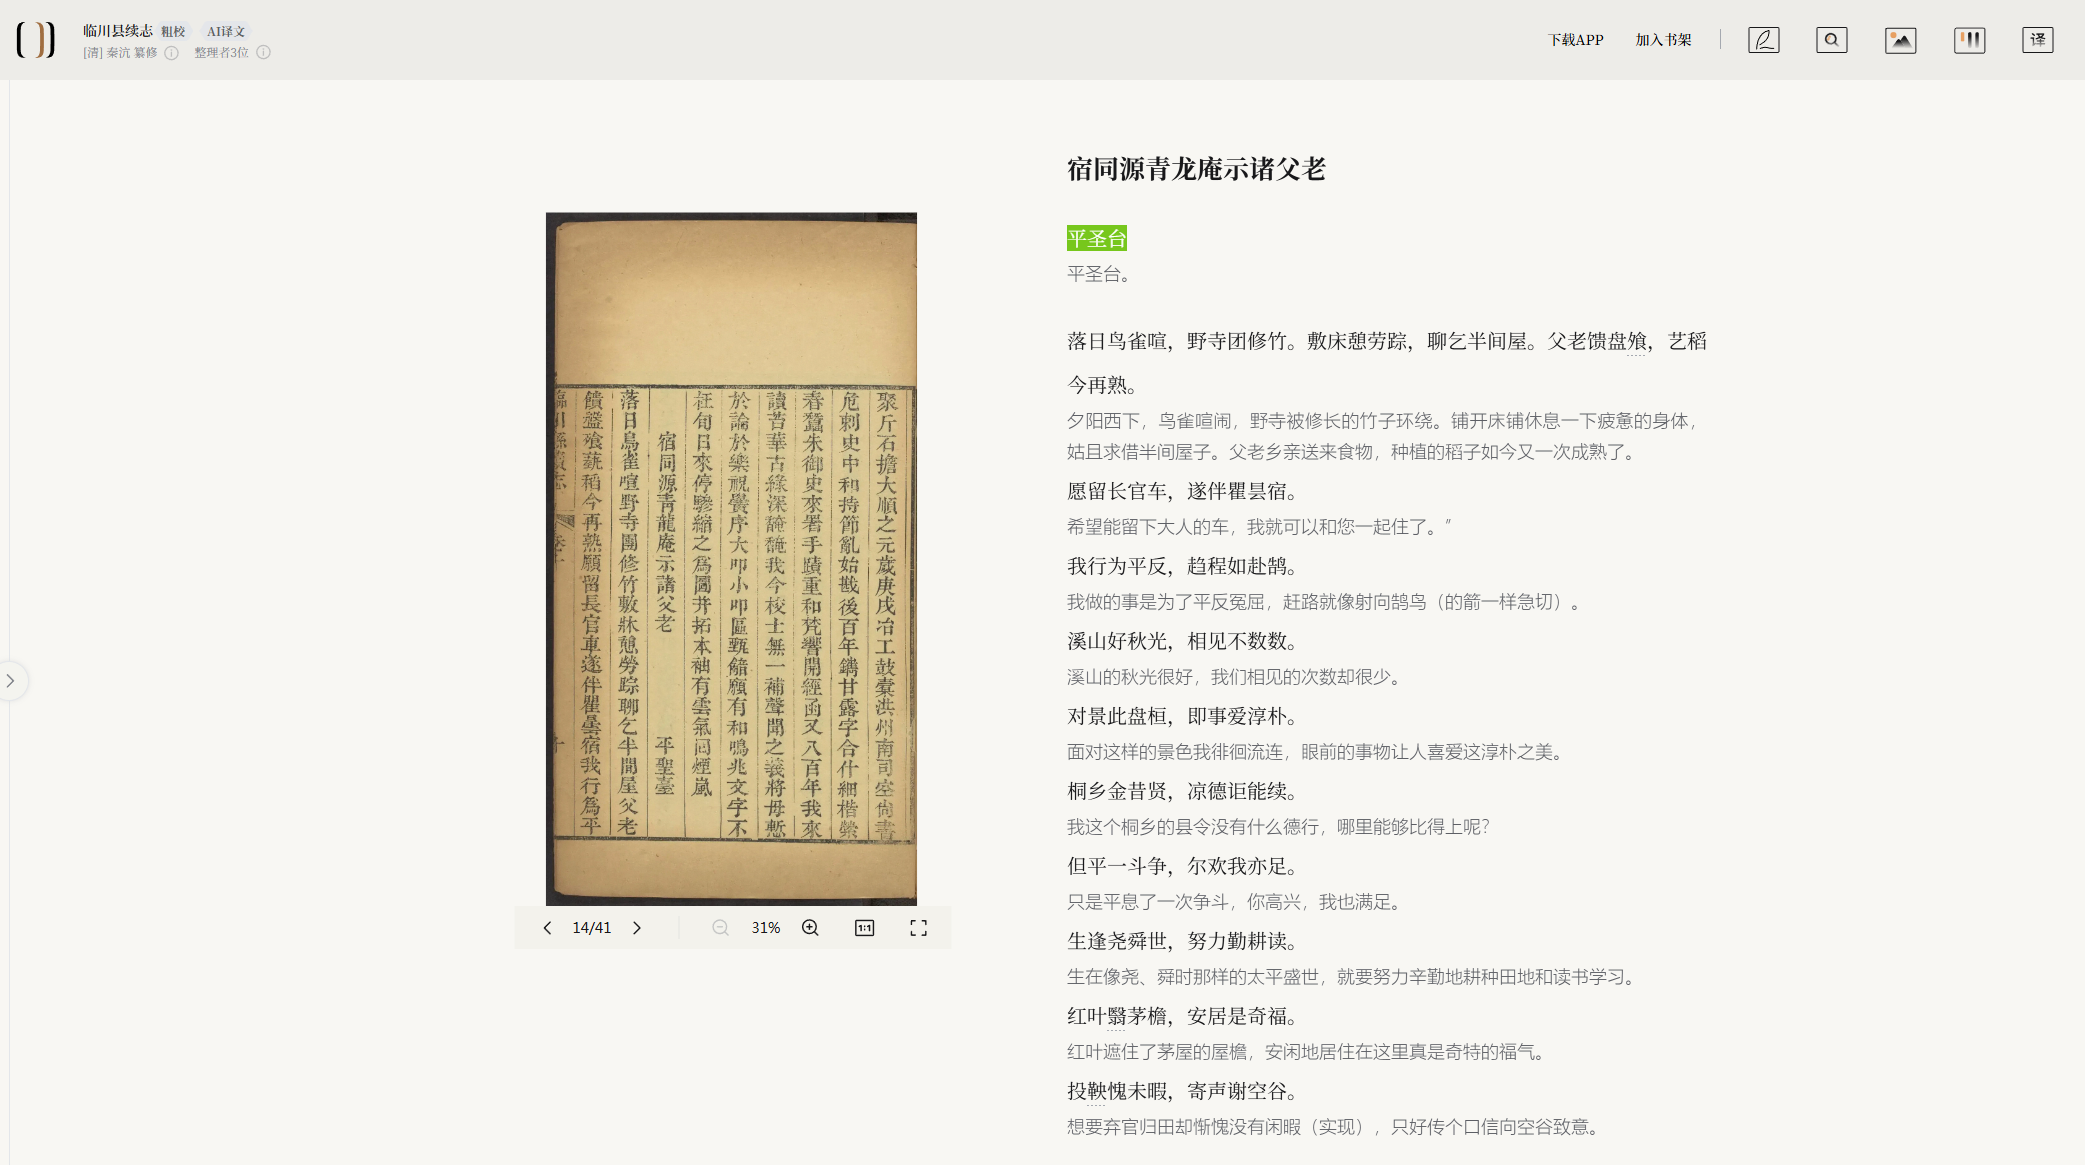Viewport: 2085px width, 1165px height.
Task: Click 整理者3位 contributors label
Action: 221,53
